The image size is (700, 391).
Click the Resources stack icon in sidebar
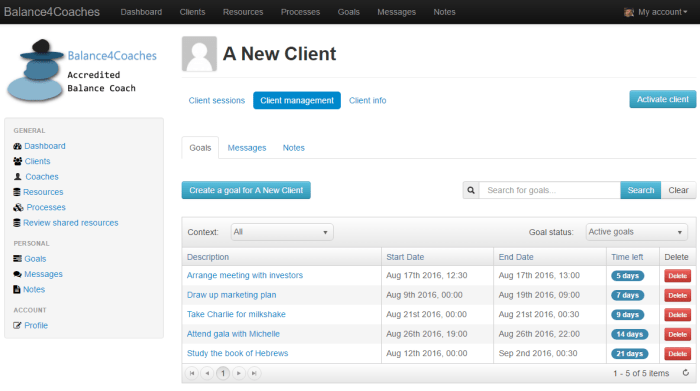pos(17,192)
